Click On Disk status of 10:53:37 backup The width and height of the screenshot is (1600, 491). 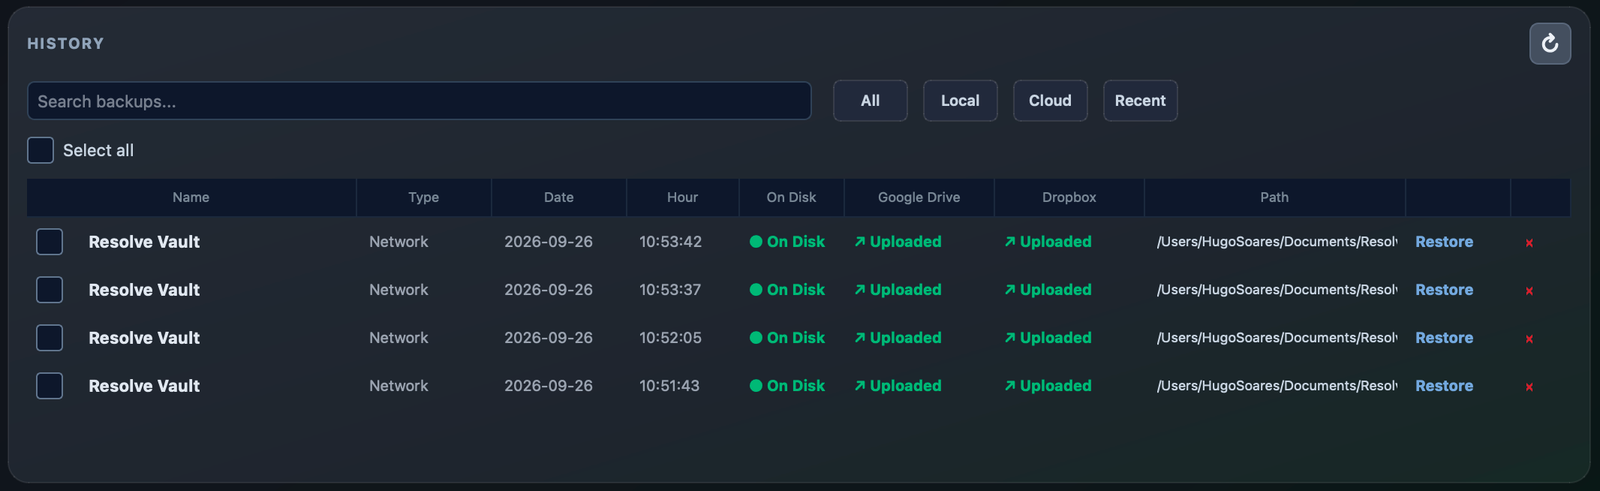pos(787,290)
